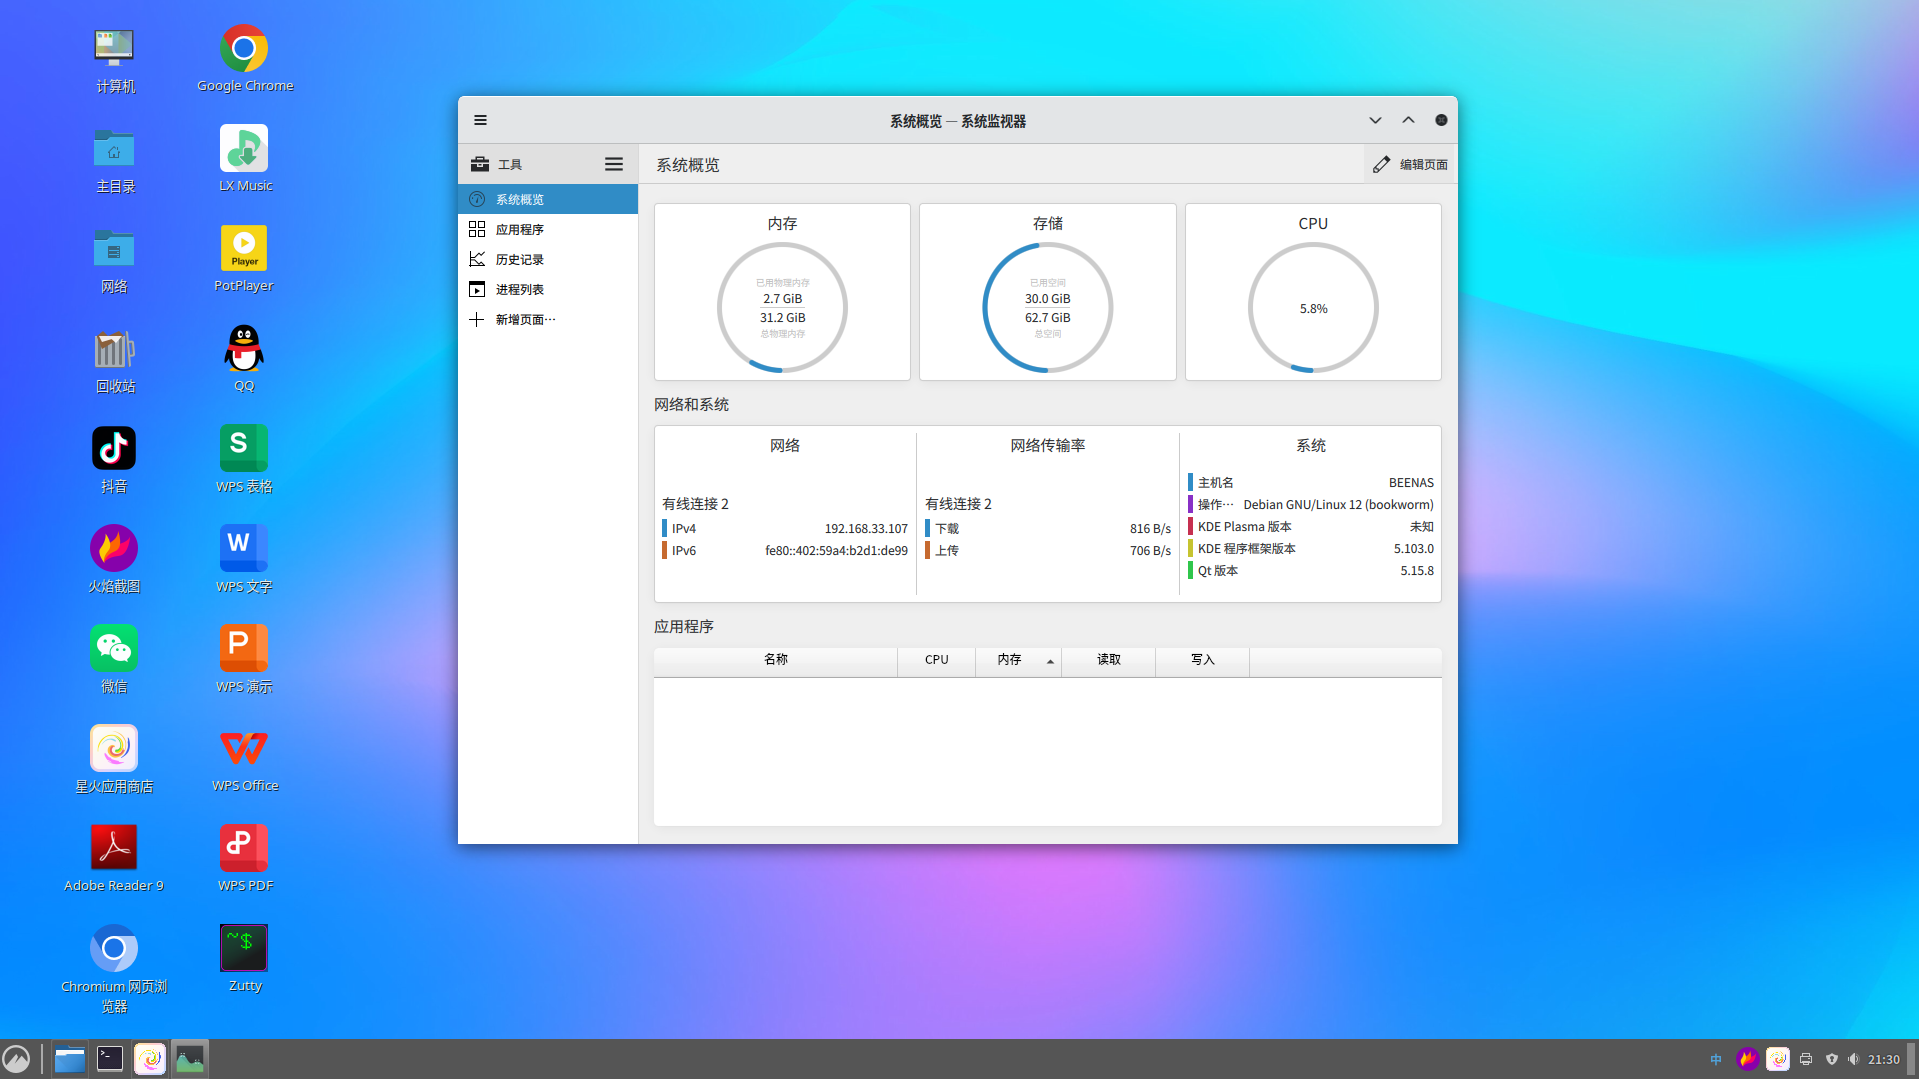Sort applications by CPU column
The width and height of the screenshot is (1919, 1079).
936,660
